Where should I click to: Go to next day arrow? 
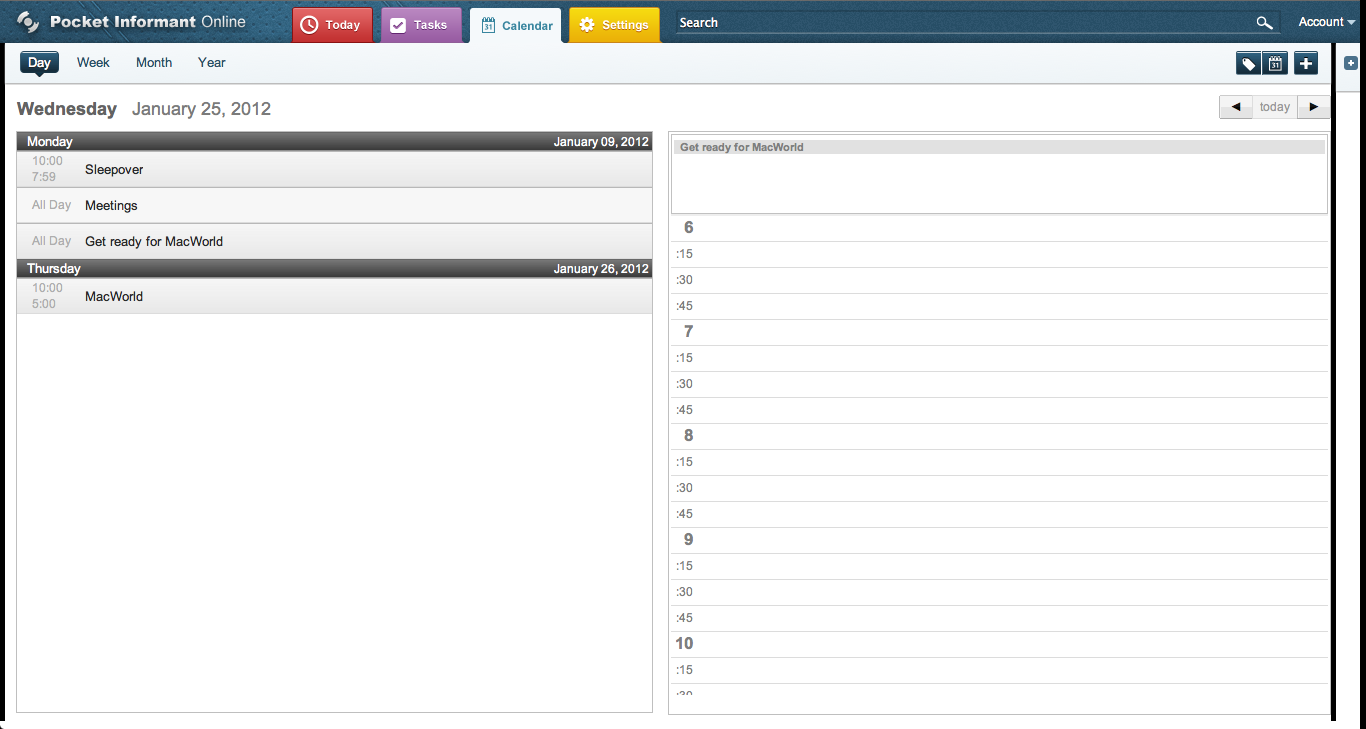tap(1314, 107)
